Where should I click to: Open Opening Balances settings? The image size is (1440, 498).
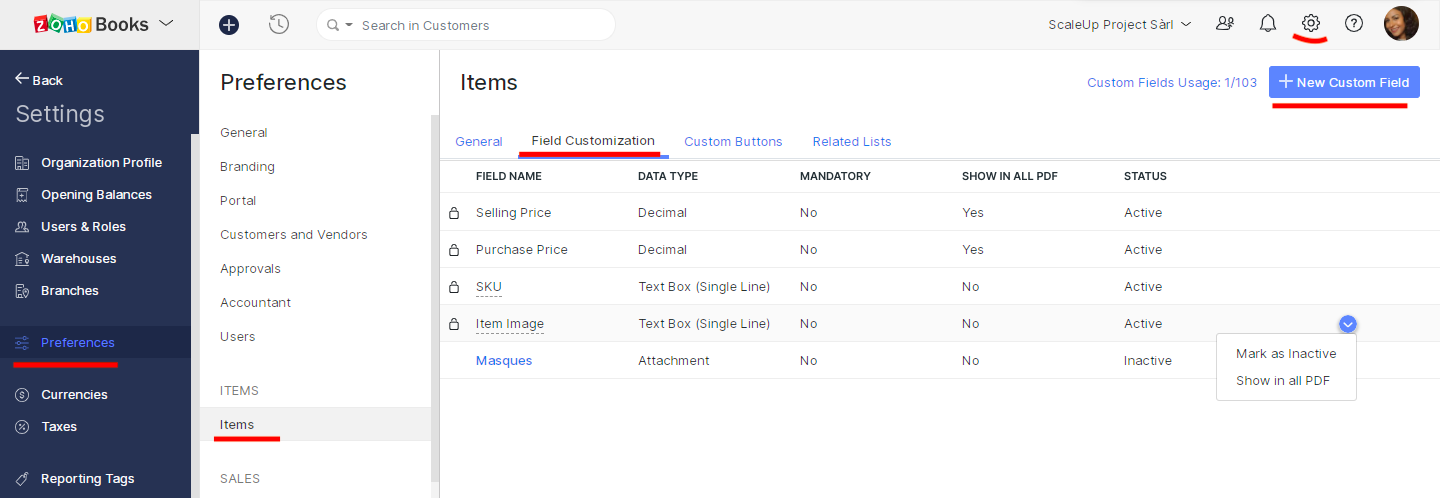point(95,195)
